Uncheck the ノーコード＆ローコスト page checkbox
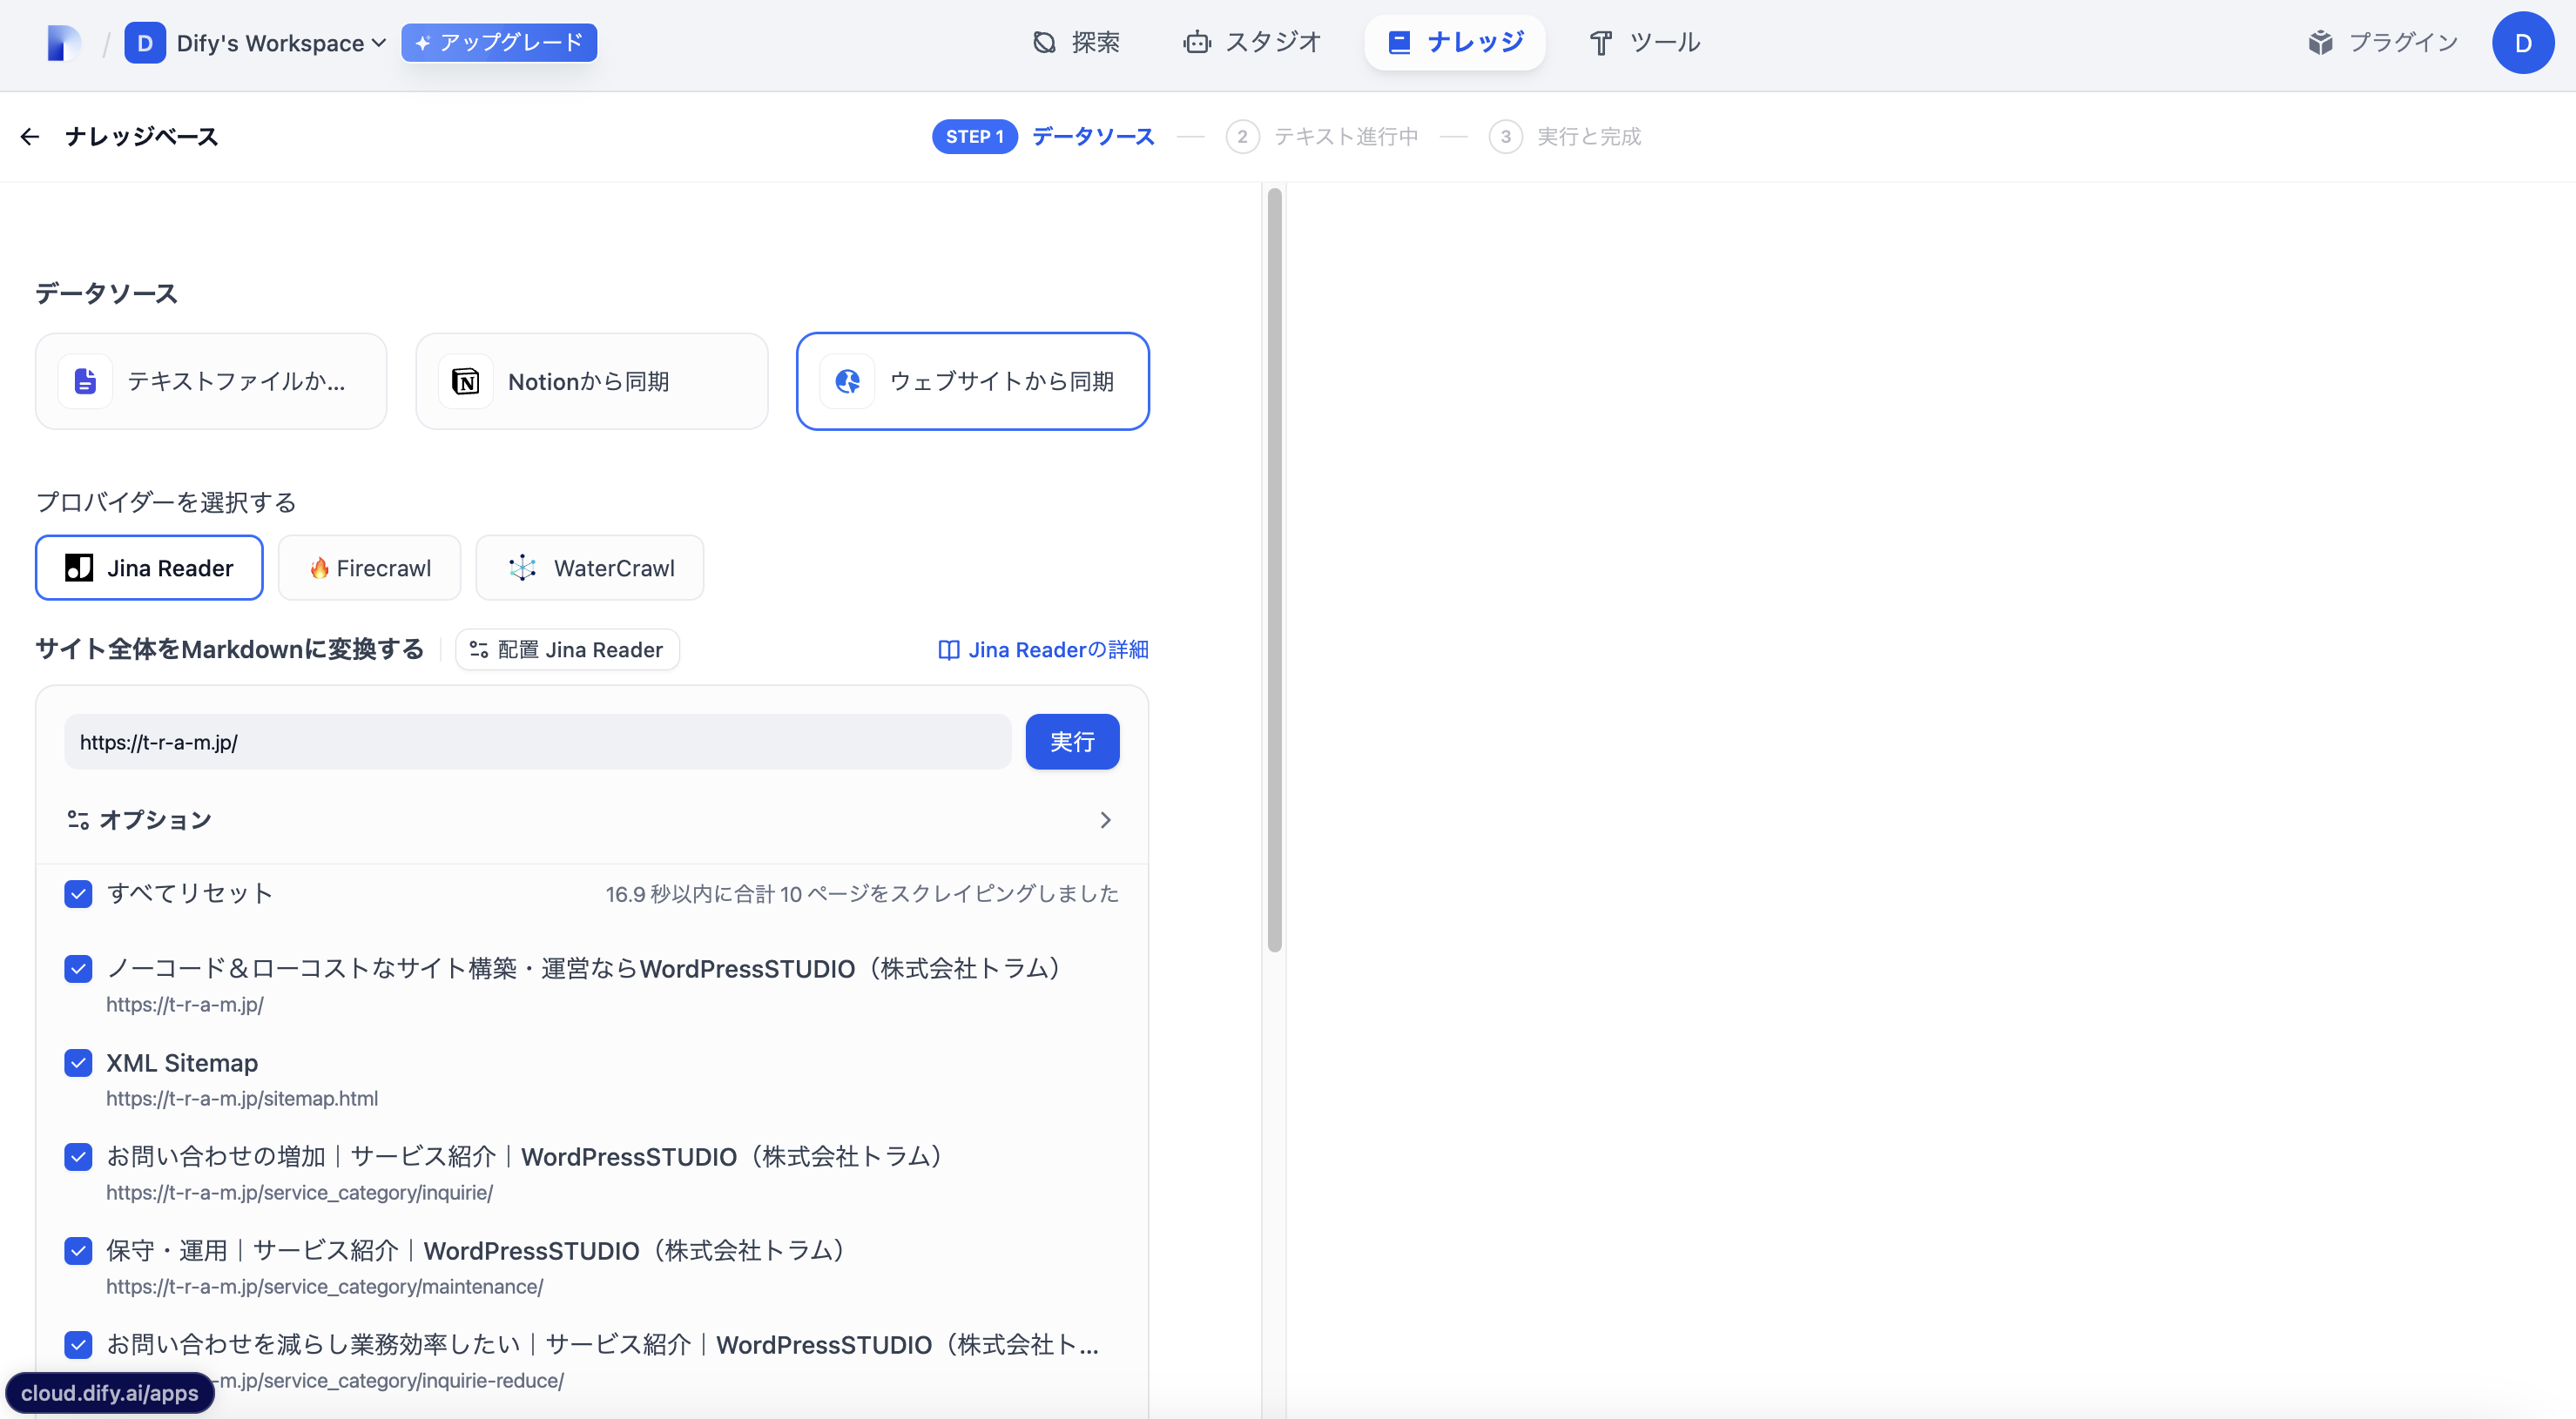 coord(78,968)
